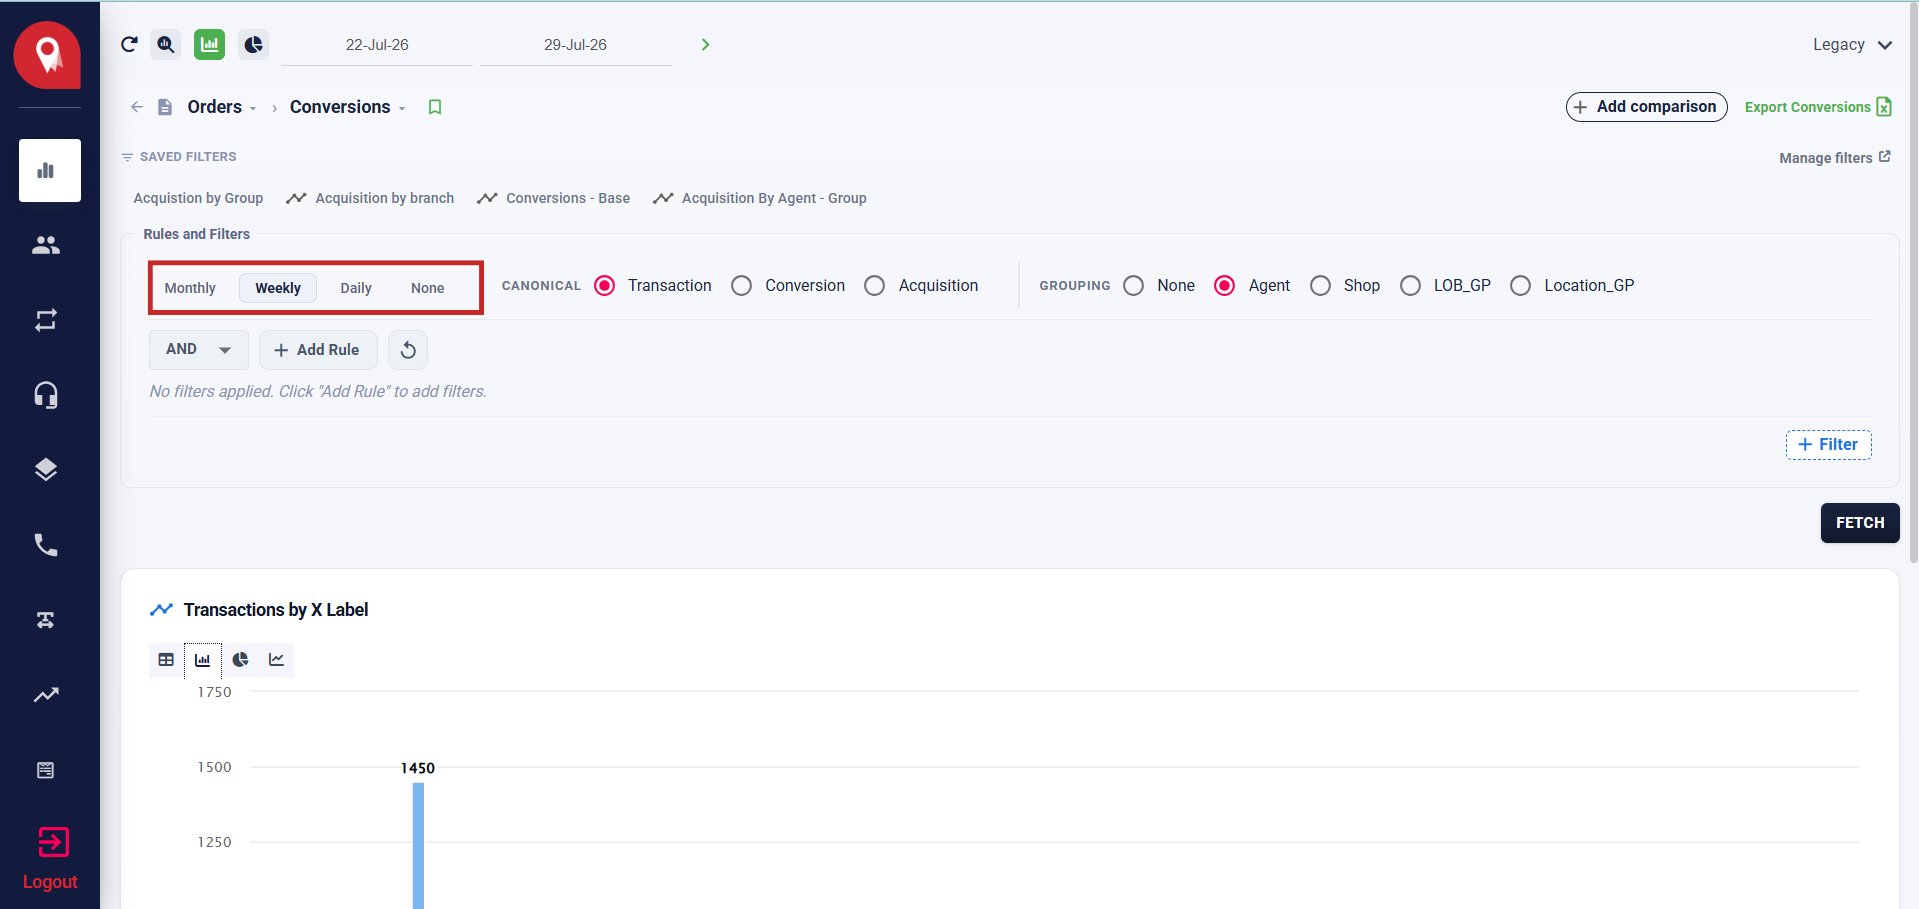Screen dimensions: 1919x909
Task: Reset the filter rules
Action: 408,350
